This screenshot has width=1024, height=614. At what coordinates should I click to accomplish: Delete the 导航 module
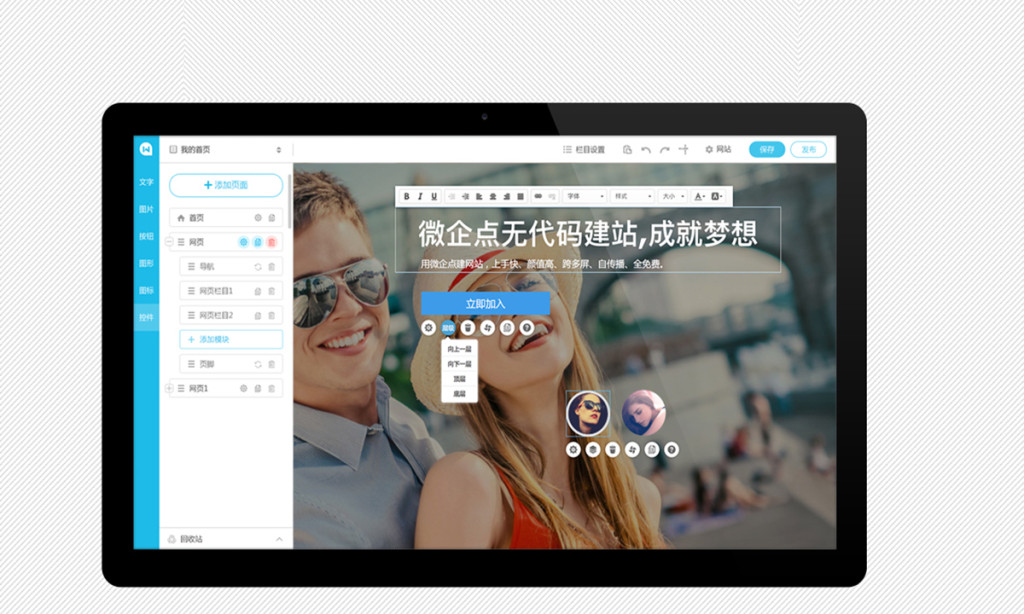click(x=272, y=267)
